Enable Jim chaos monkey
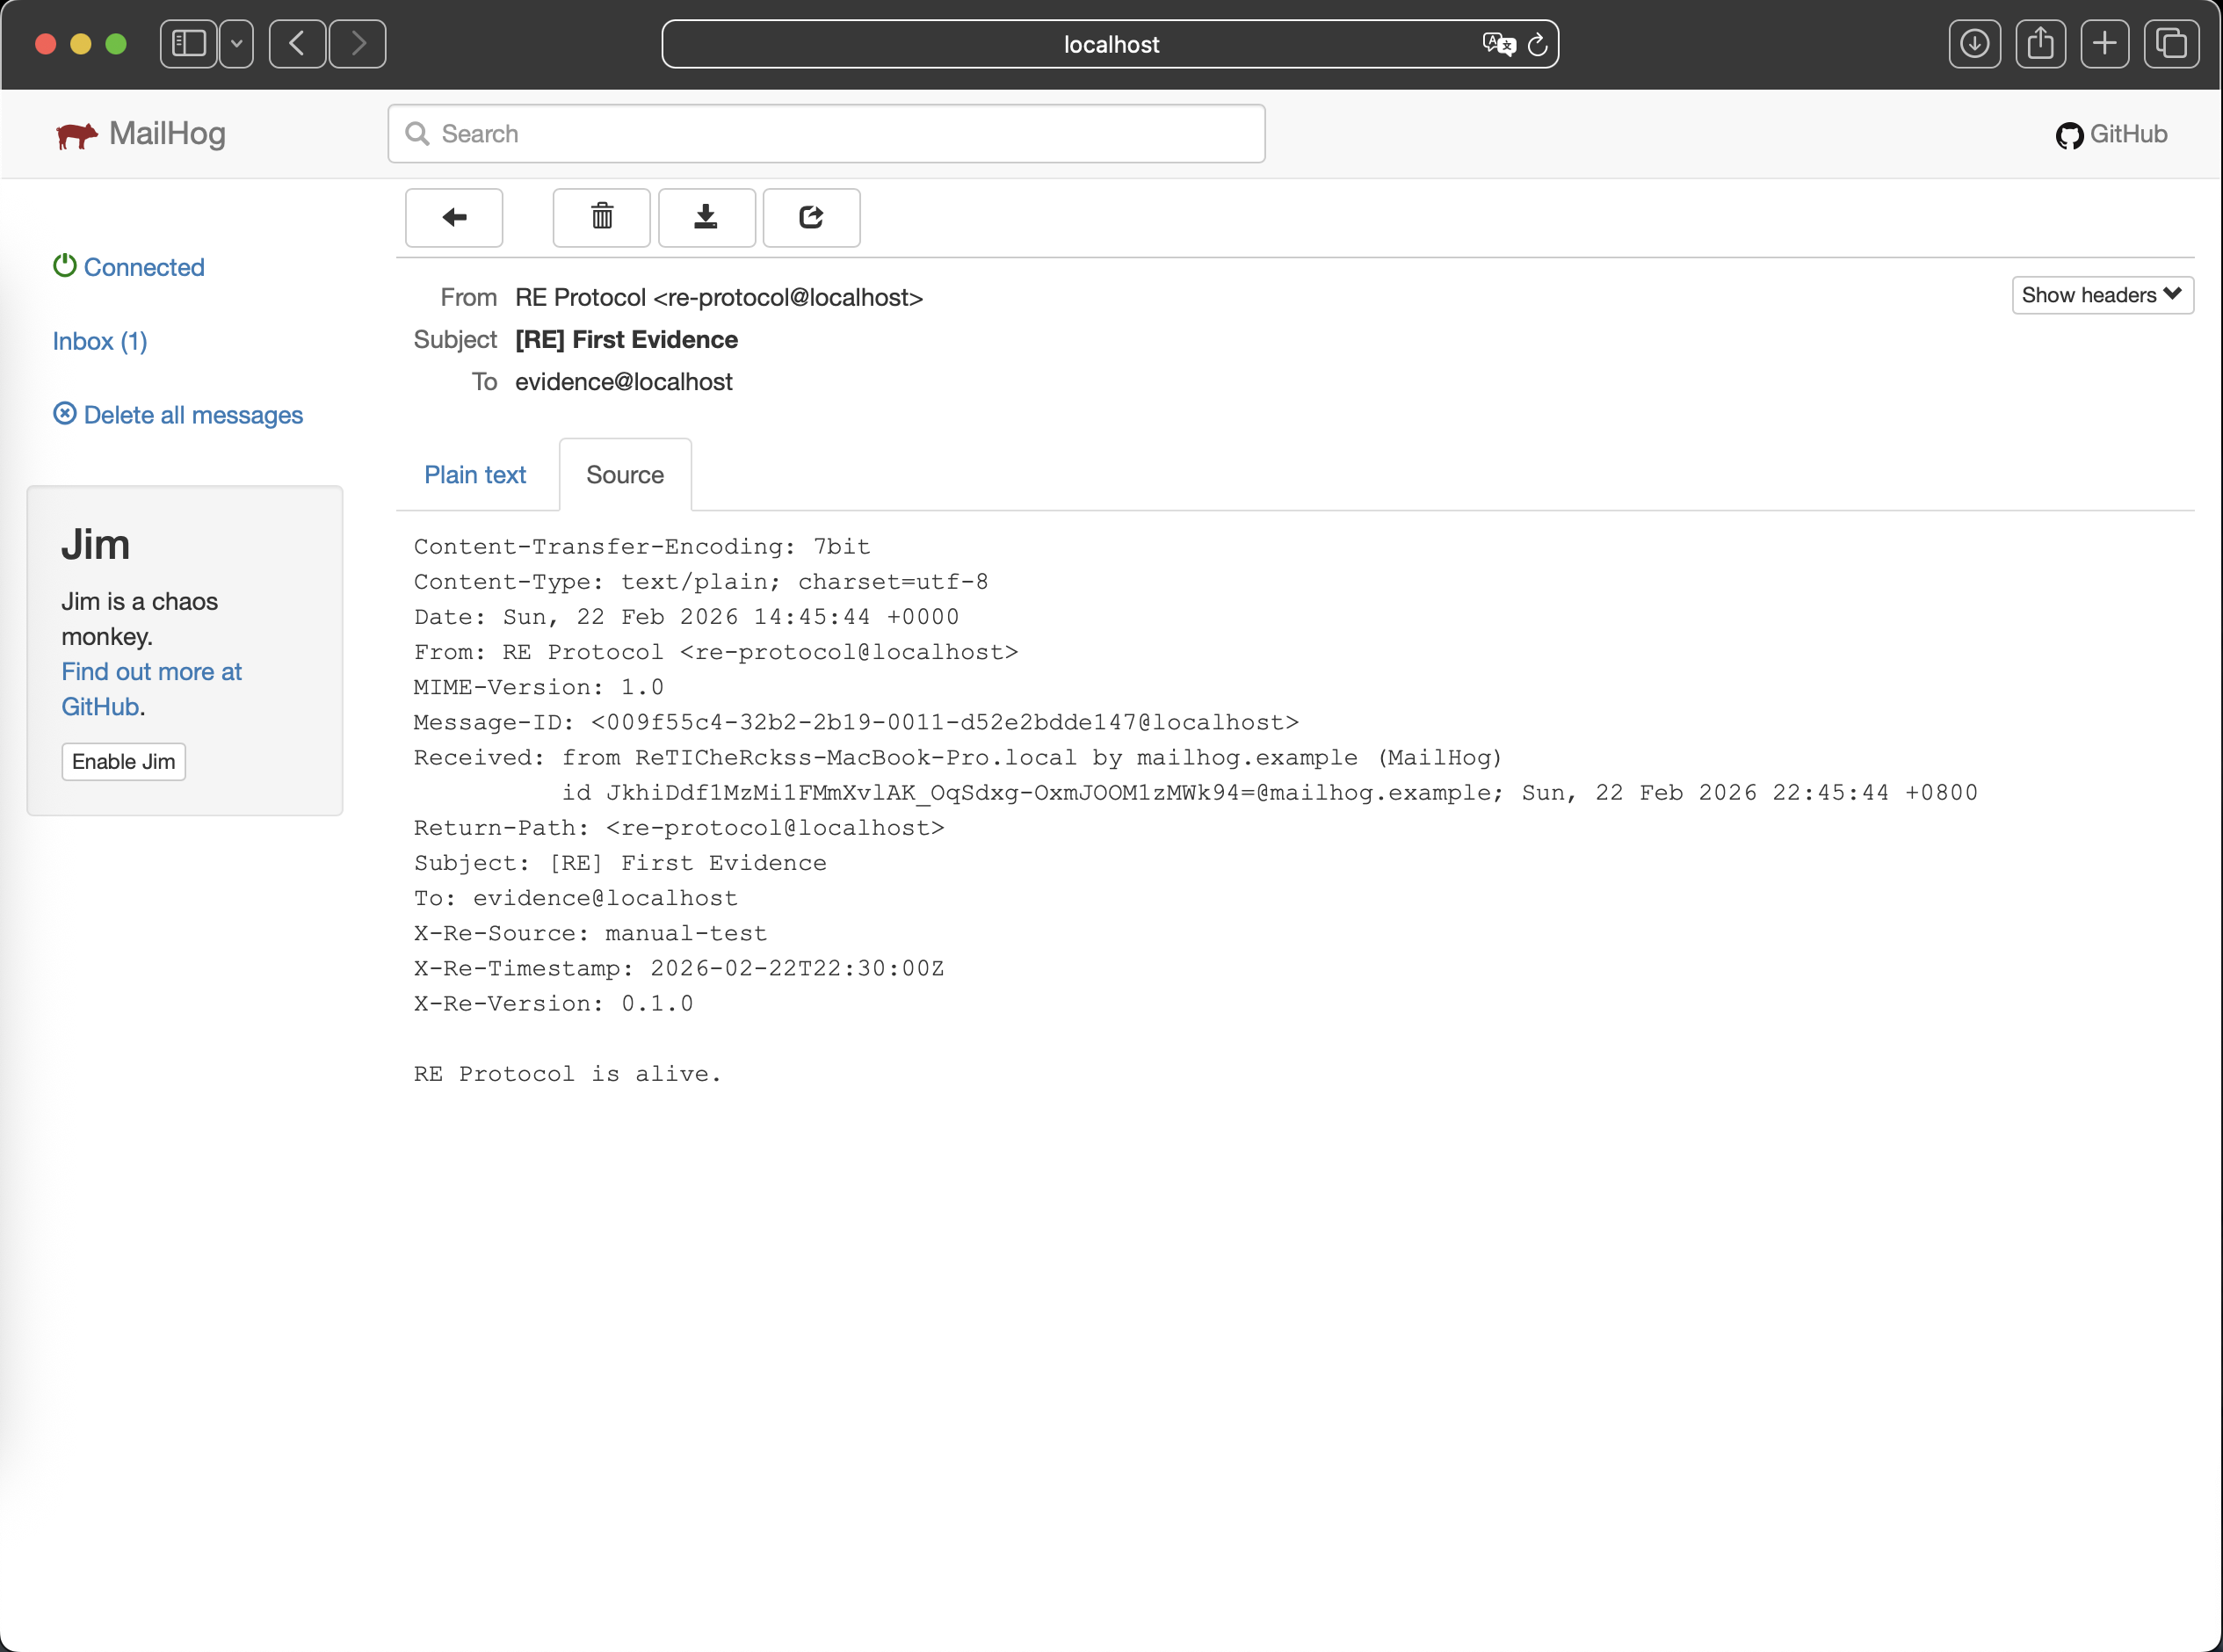 123,762
